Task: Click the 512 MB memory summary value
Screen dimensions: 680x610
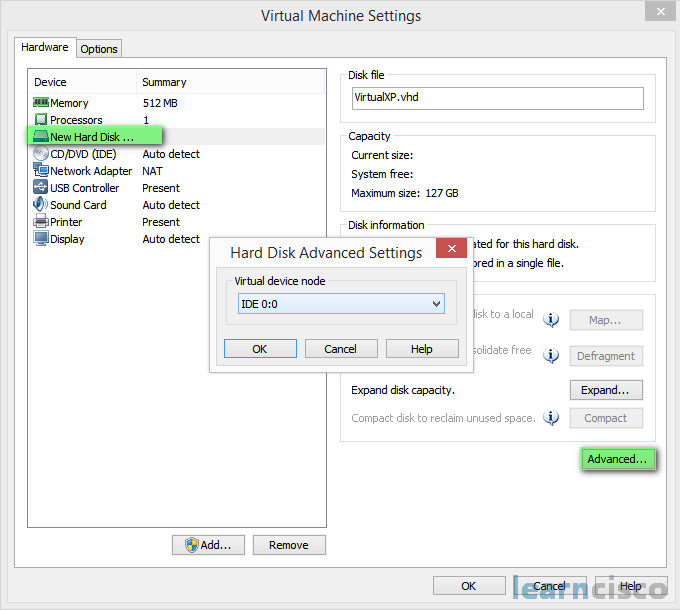Action: 160,103
